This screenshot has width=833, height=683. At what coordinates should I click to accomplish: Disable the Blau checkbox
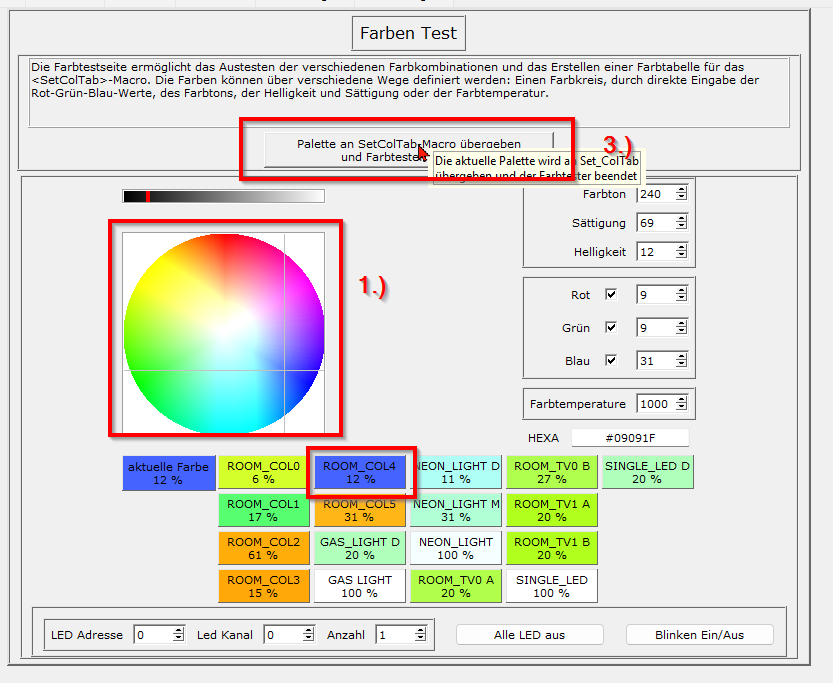(611, 361)
